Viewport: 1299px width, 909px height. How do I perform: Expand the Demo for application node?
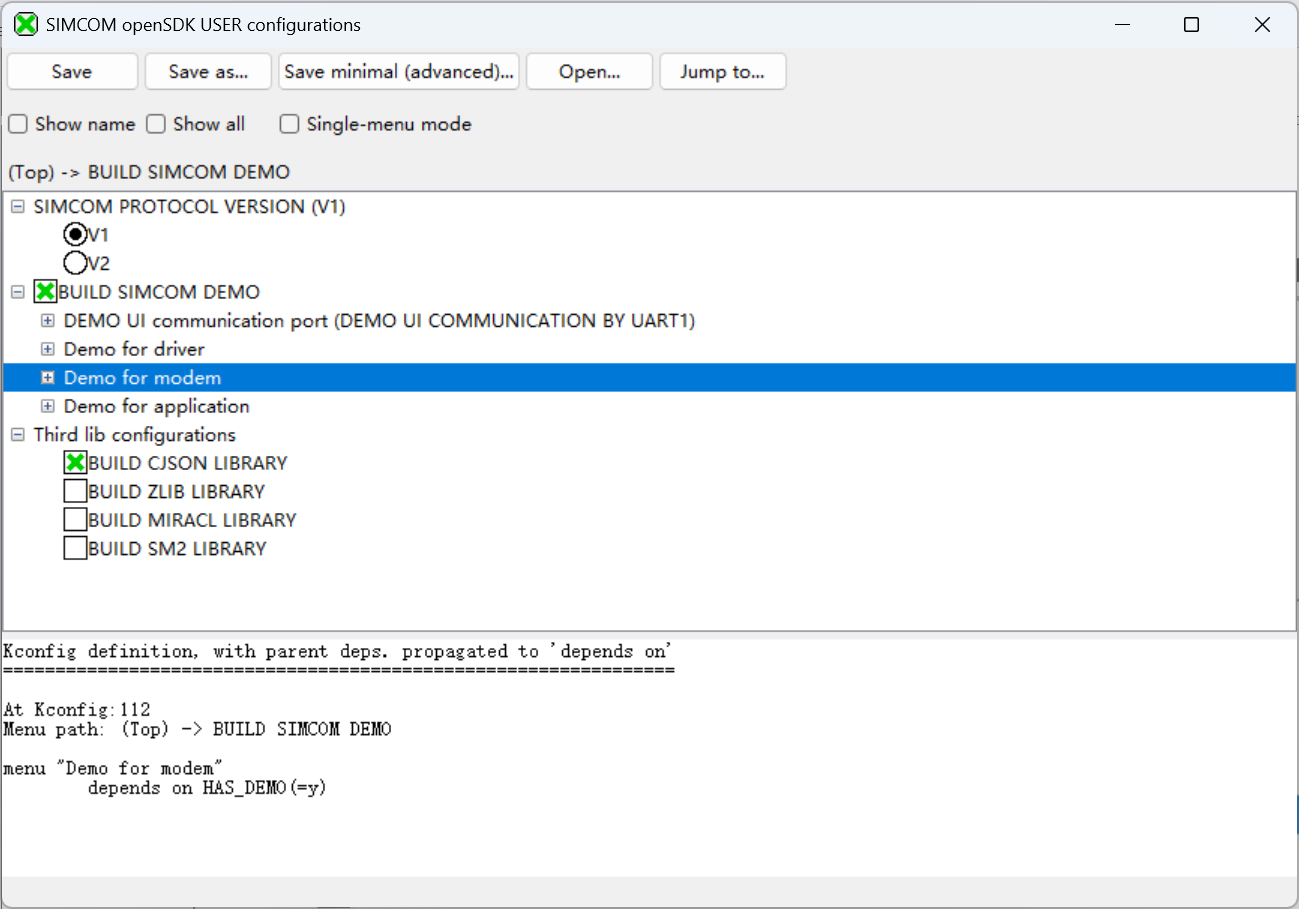[47, 406]
